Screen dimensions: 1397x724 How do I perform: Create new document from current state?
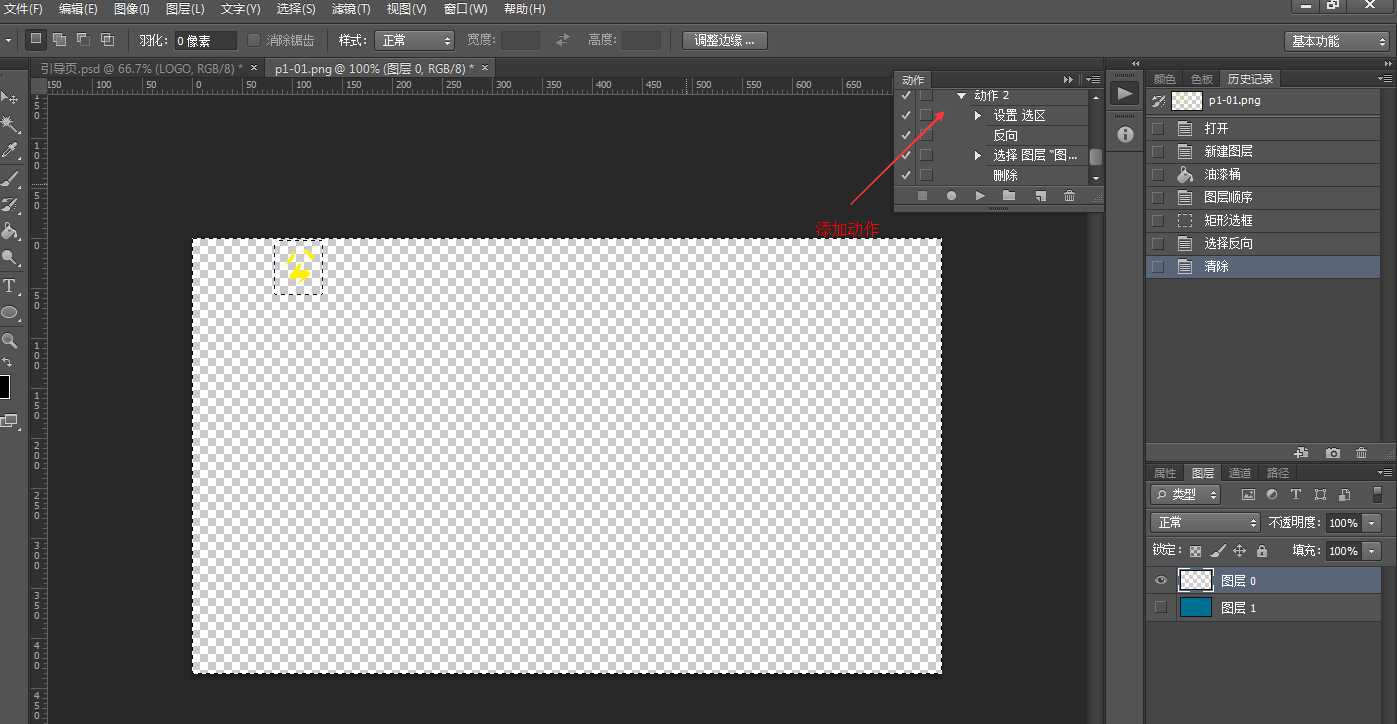tap(1302, 453)
